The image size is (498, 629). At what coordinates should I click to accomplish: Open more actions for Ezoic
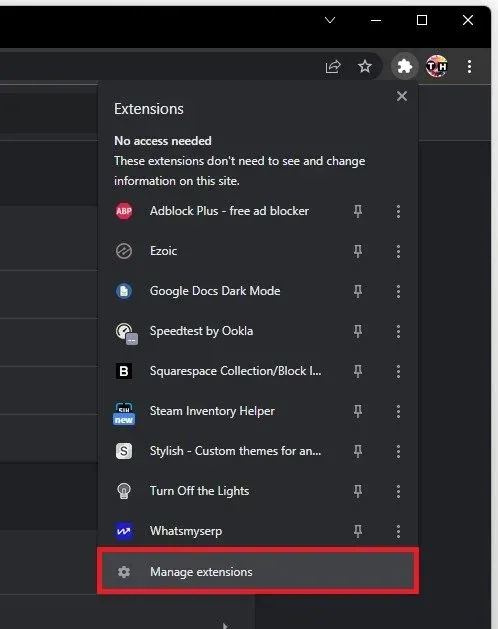398,251
